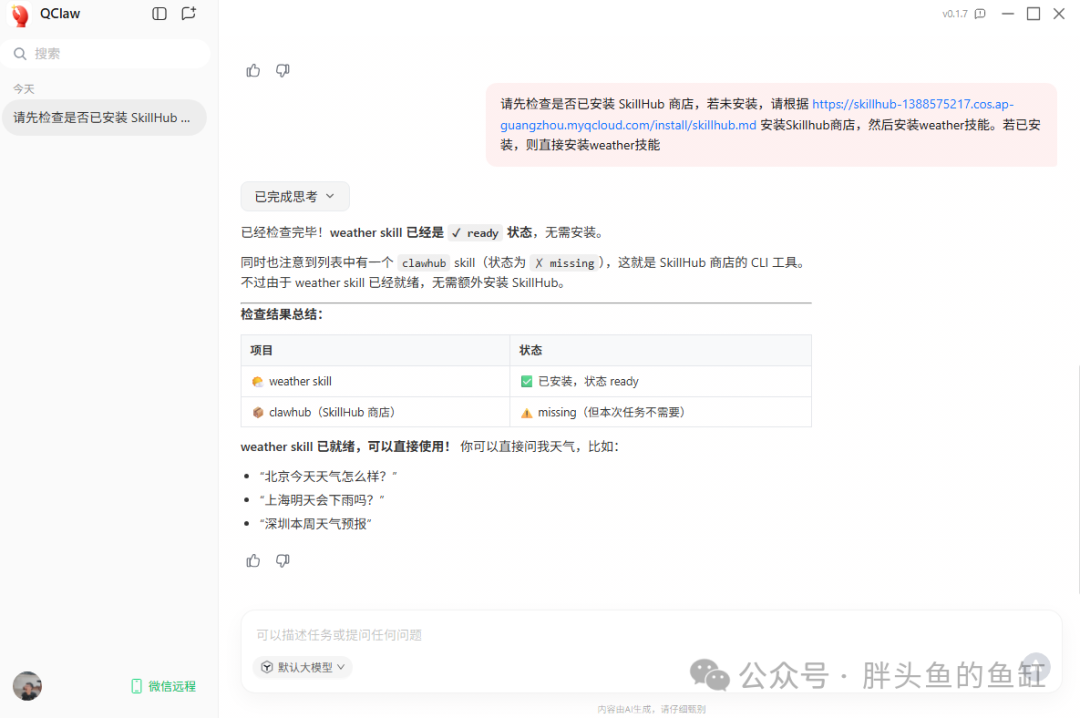Click the '✓ ready' code tag
The height and width of the screenshot is (718, 1080).
pyautogui.click(x=475, y=233)
